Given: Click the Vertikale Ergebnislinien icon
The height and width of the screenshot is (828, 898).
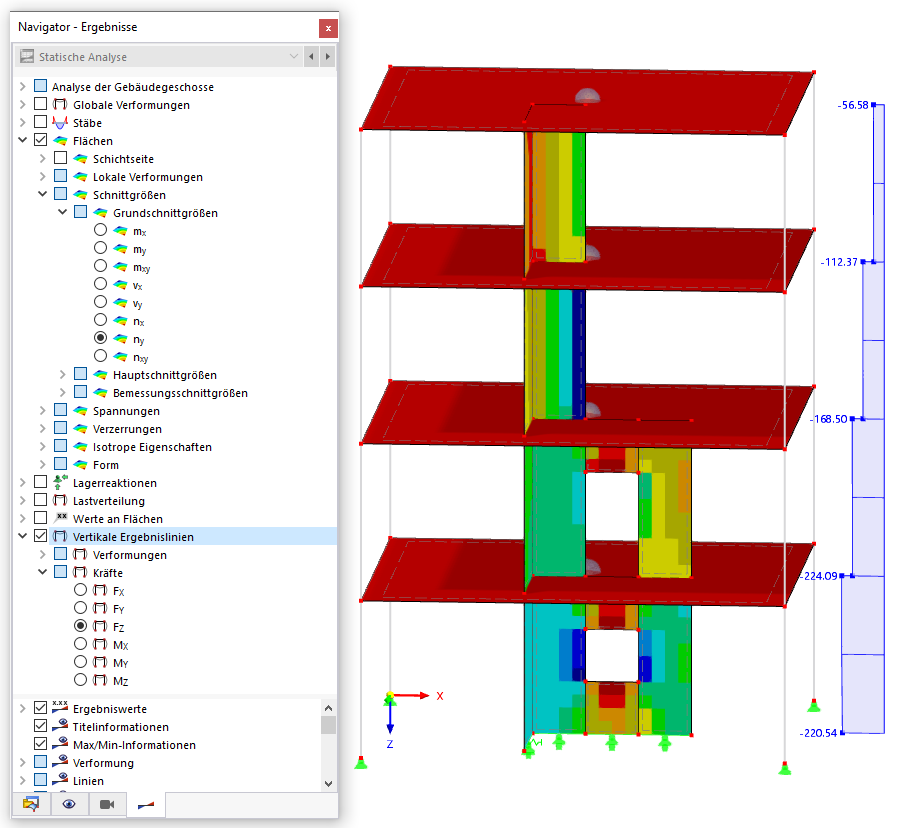Looking at the screenshot, I should 60,537.
